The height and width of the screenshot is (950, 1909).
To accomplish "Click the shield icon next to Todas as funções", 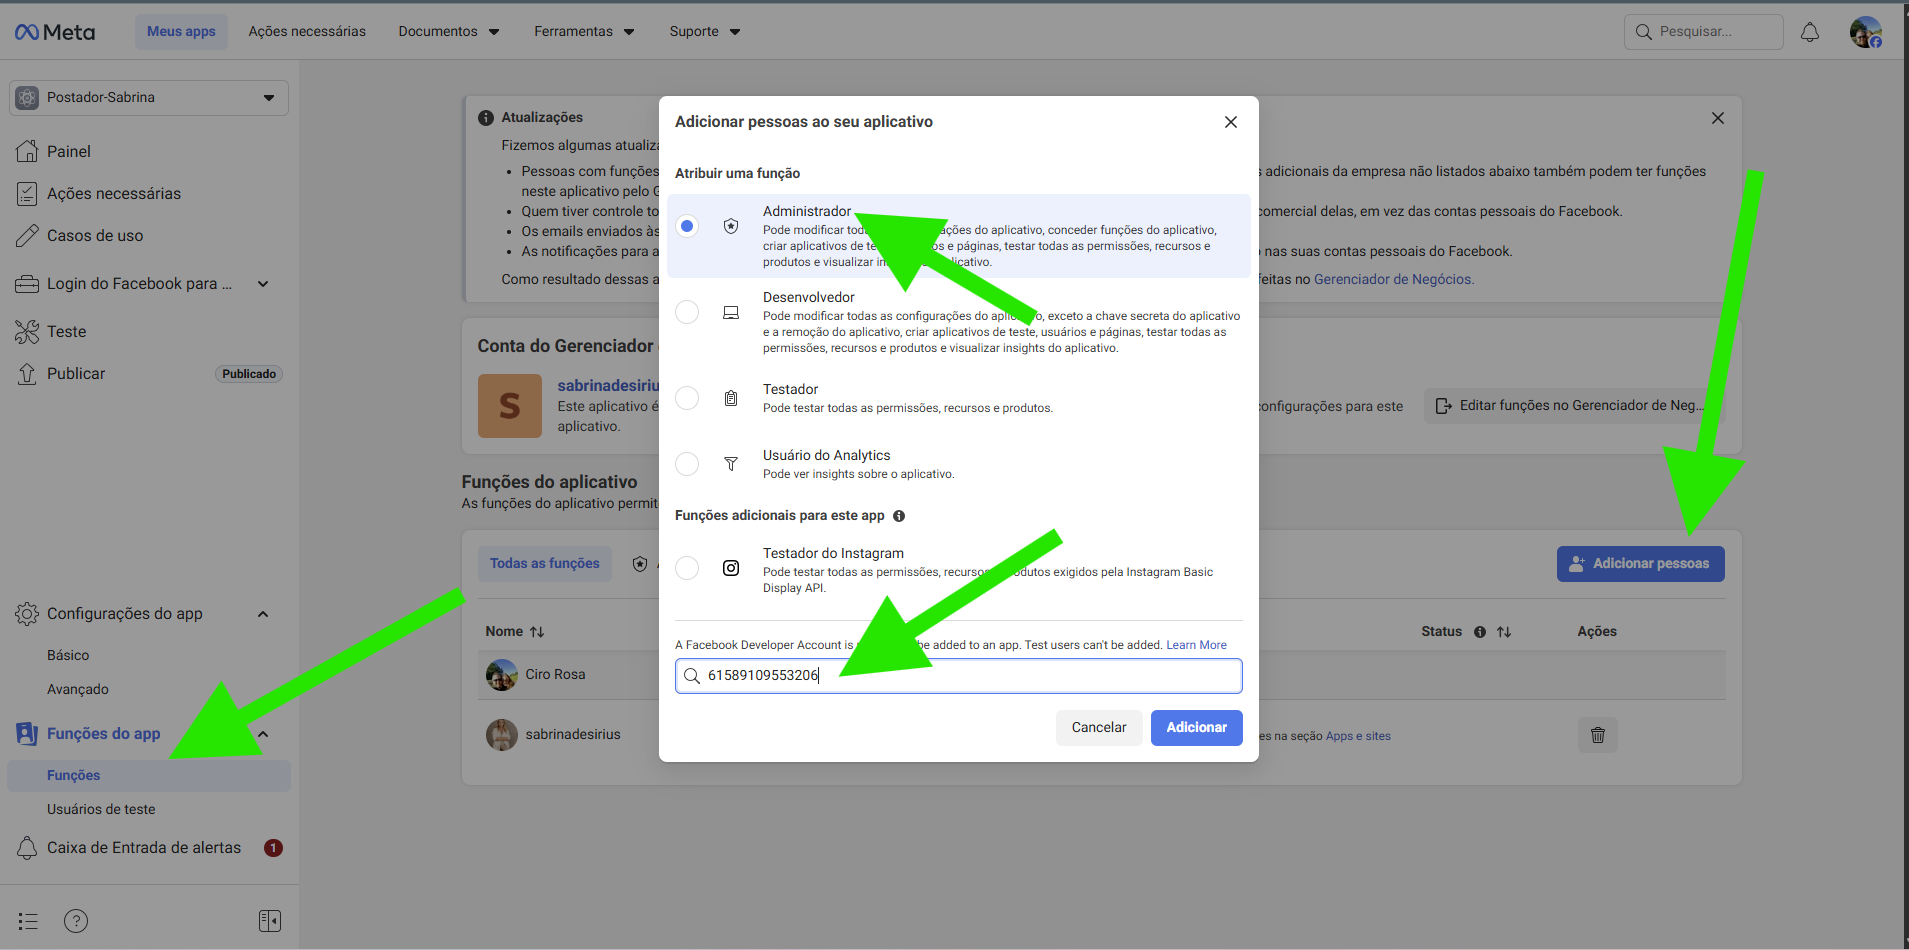I will click(640, 564).
